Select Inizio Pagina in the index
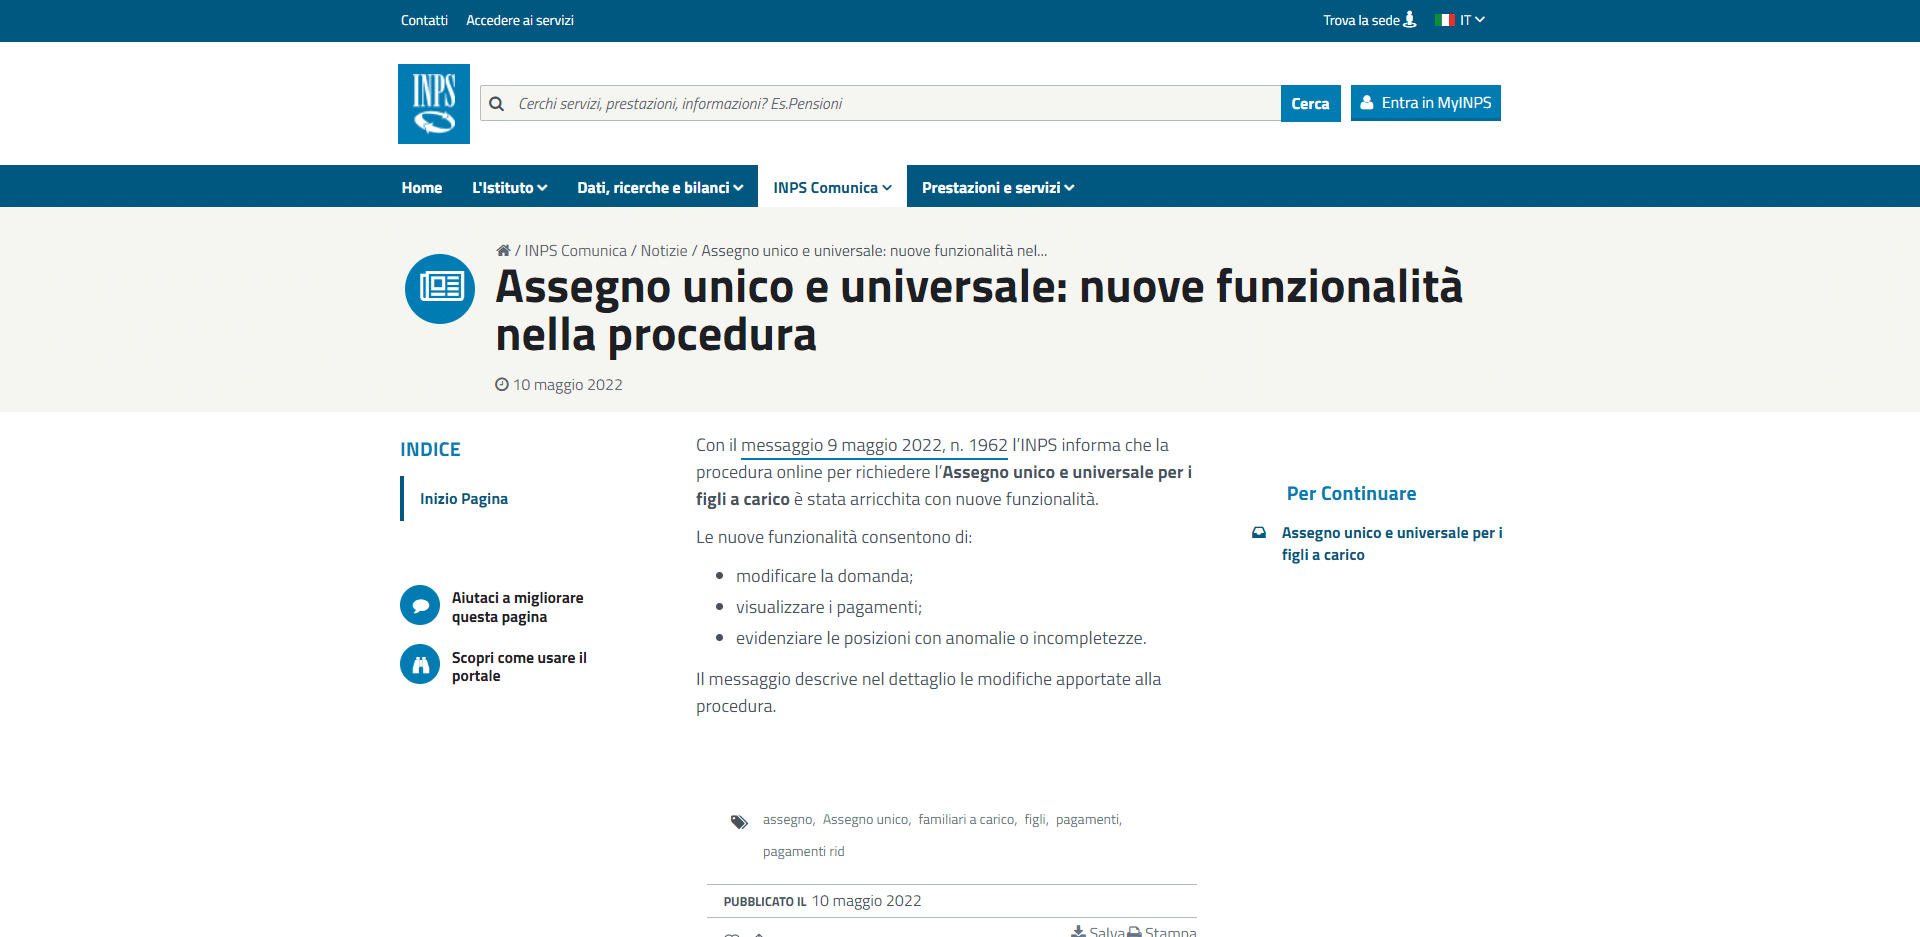The image size is (1920, 937). point(464,498)
